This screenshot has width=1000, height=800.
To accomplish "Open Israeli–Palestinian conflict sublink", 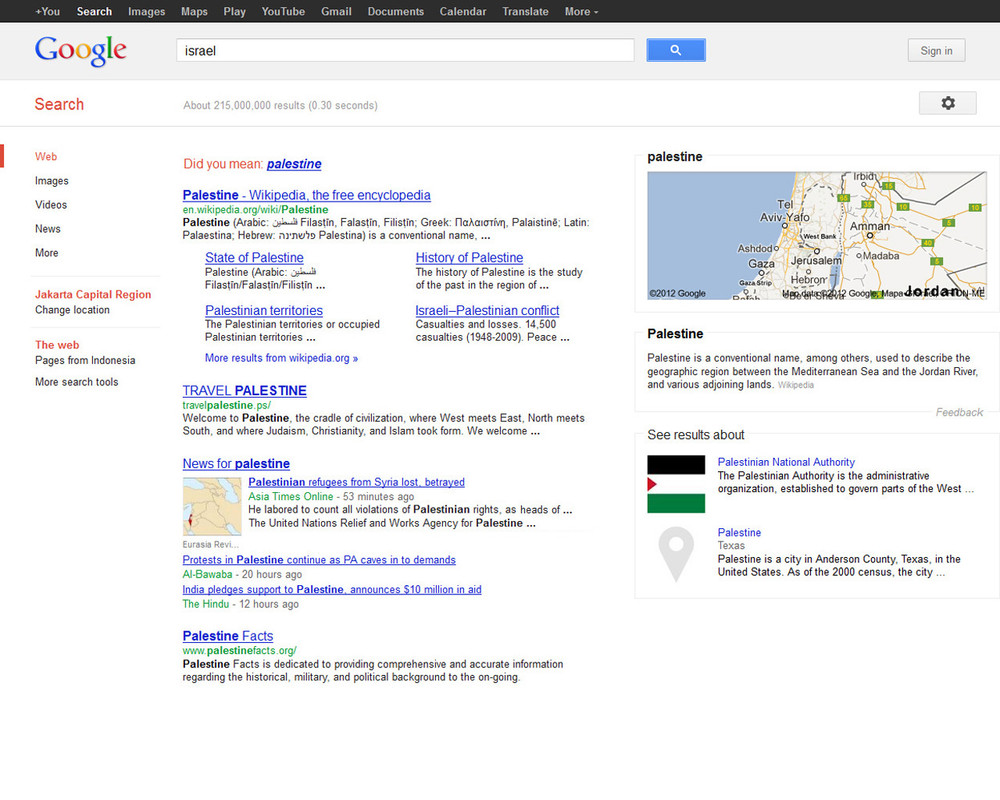I will point(487,311).
